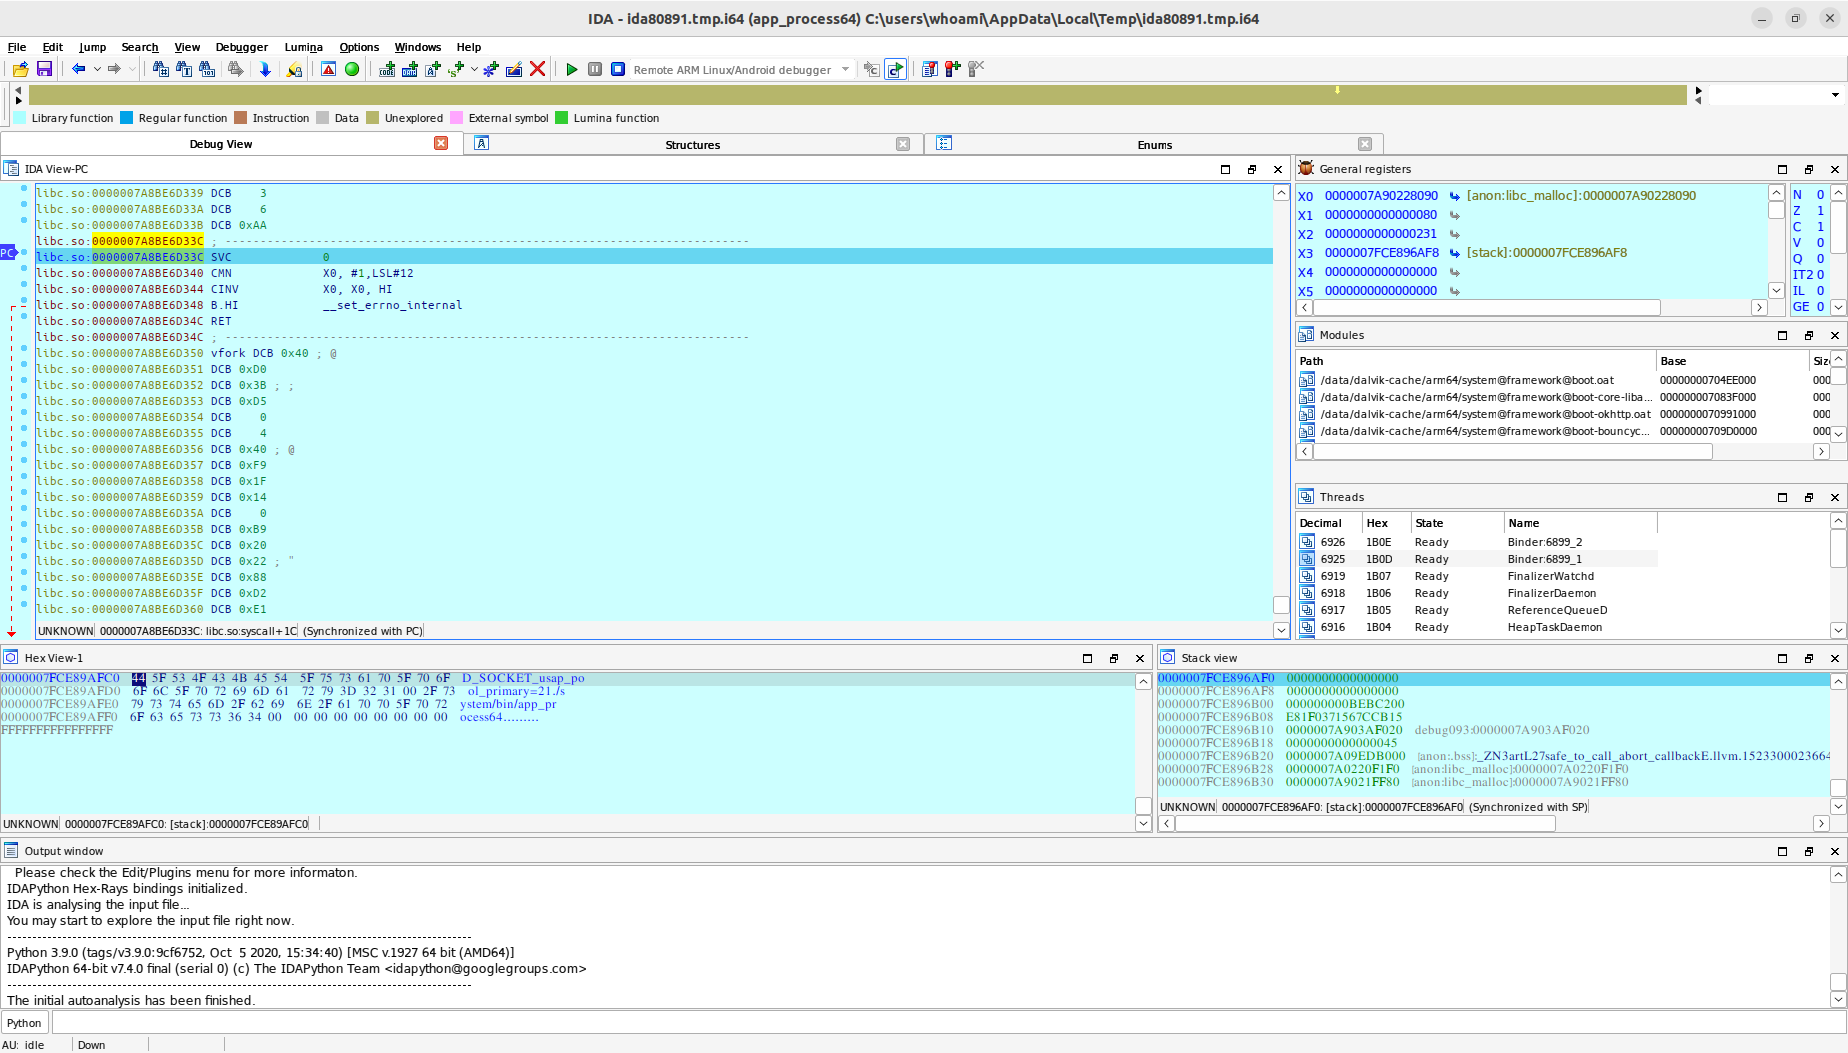Switch to the Structures tab

tap(692, 144)
